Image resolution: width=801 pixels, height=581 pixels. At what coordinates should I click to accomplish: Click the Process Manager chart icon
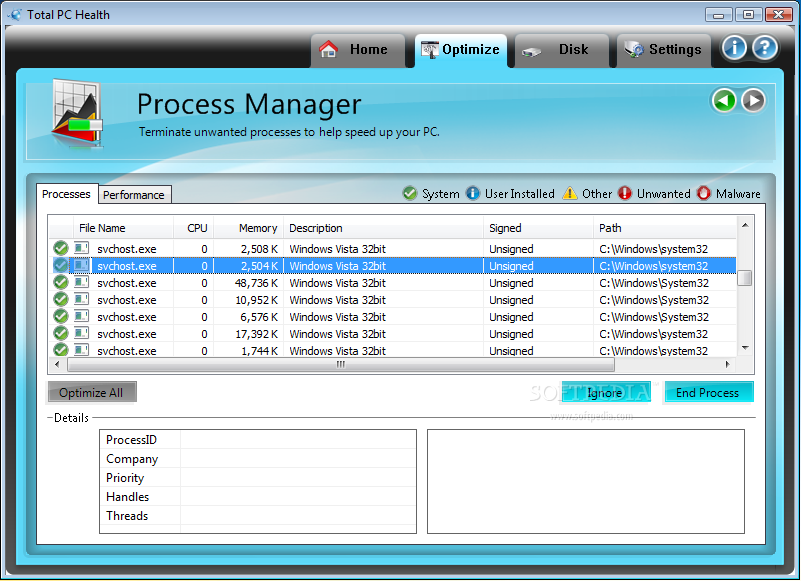(x=77, y=113)
